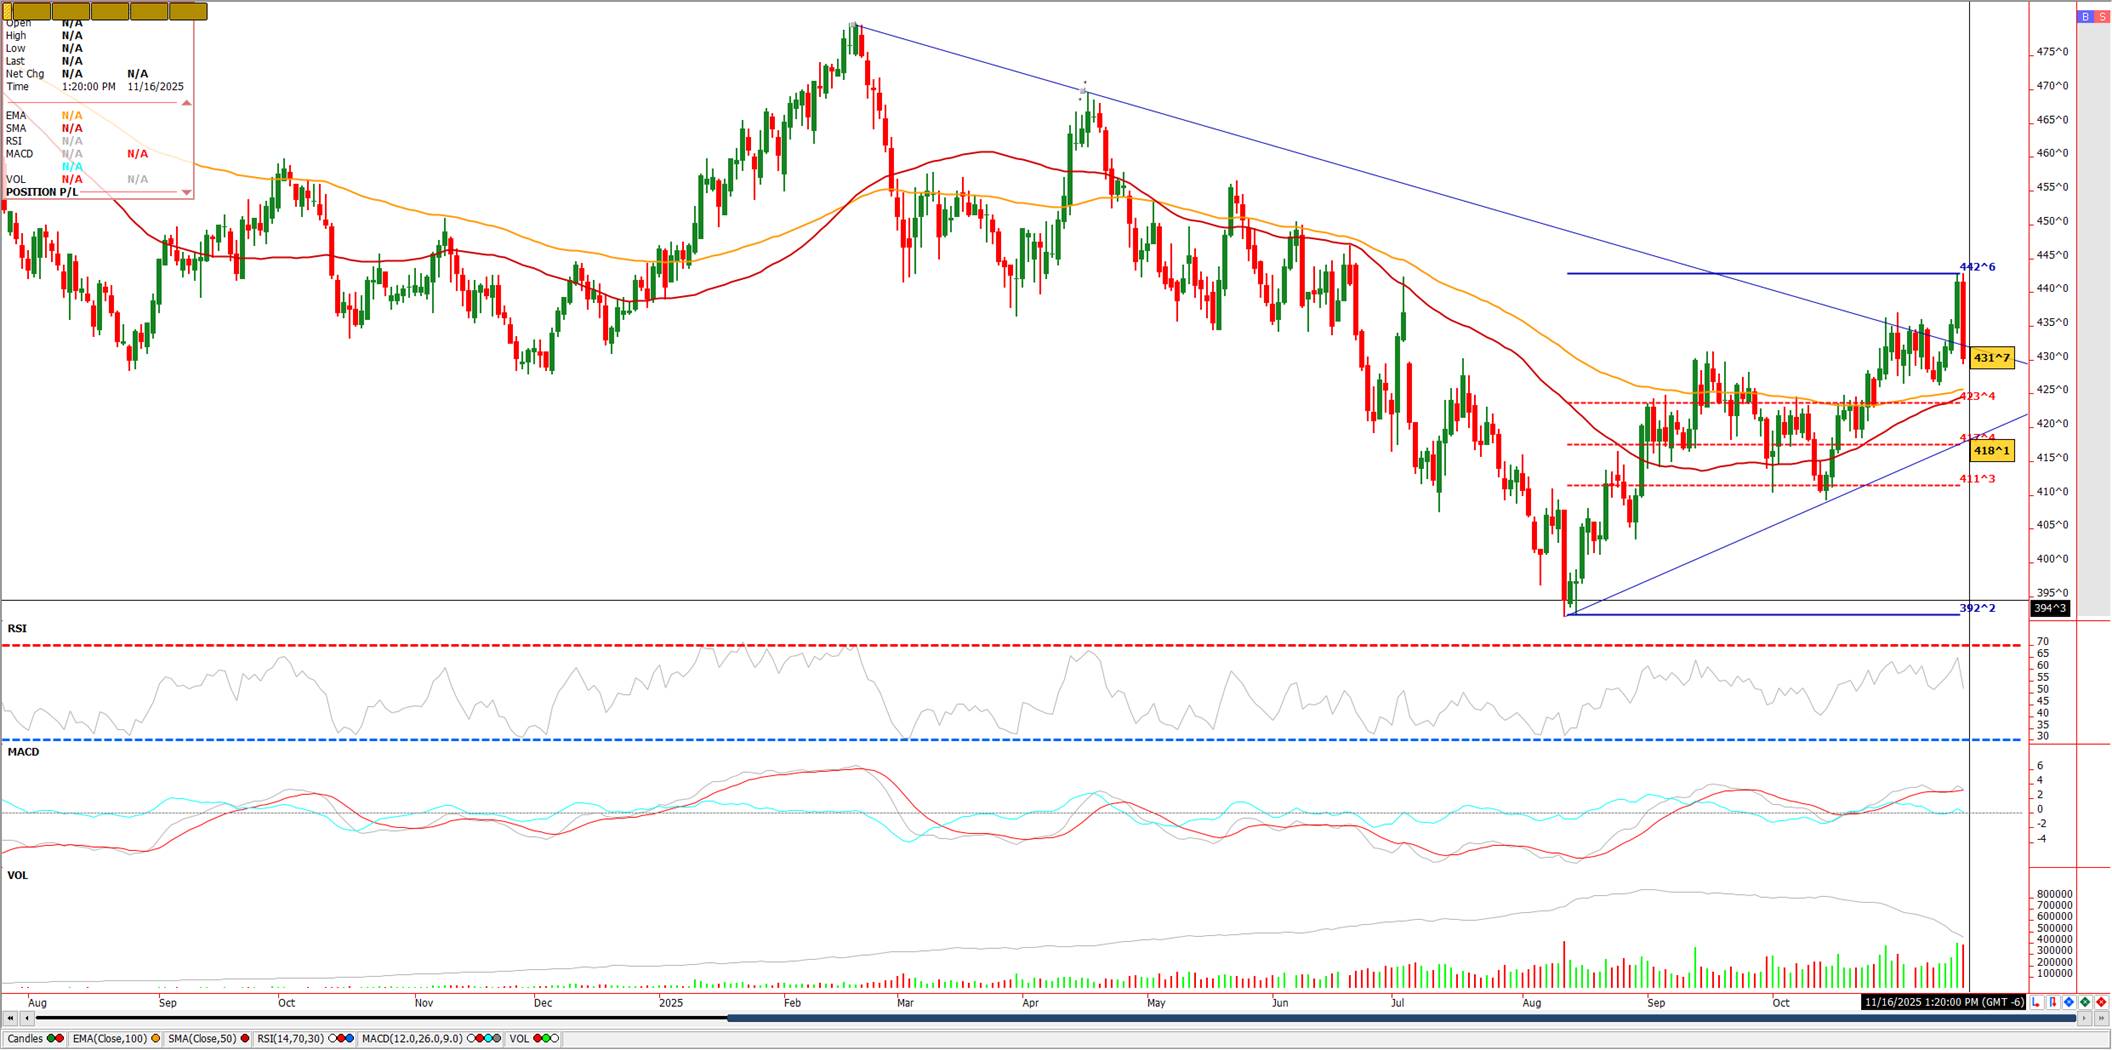Image resolution: width=2112 pixels, height=1050 pixels.
Task: Open the Candles study tab
Action: 35,1039
